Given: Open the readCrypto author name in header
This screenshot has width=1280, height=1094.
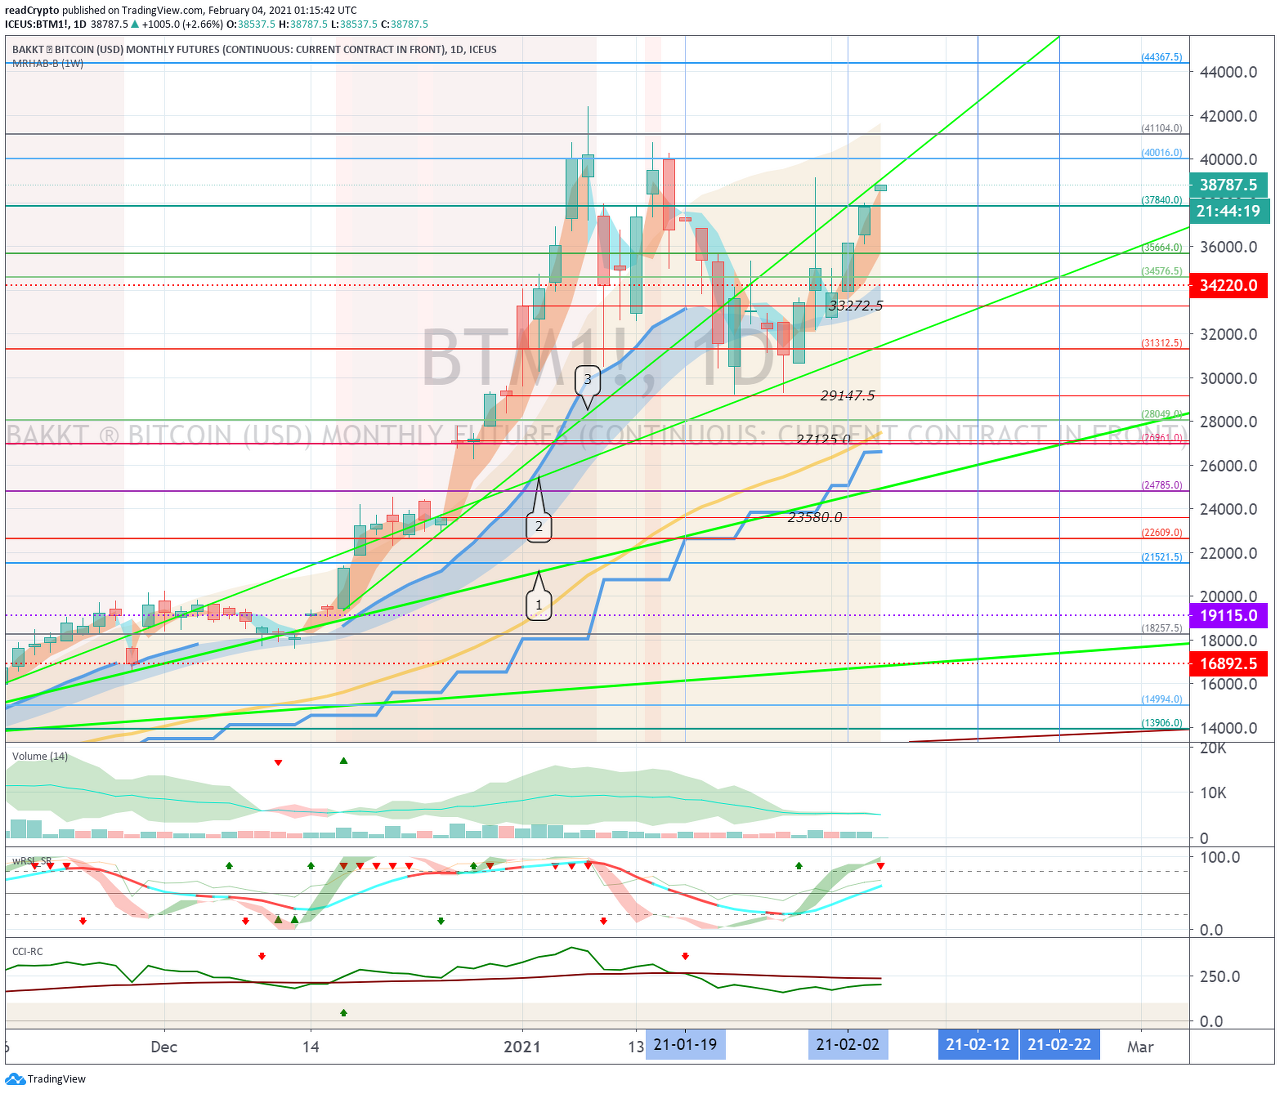Looking at the screenshot, I should 32,10.
